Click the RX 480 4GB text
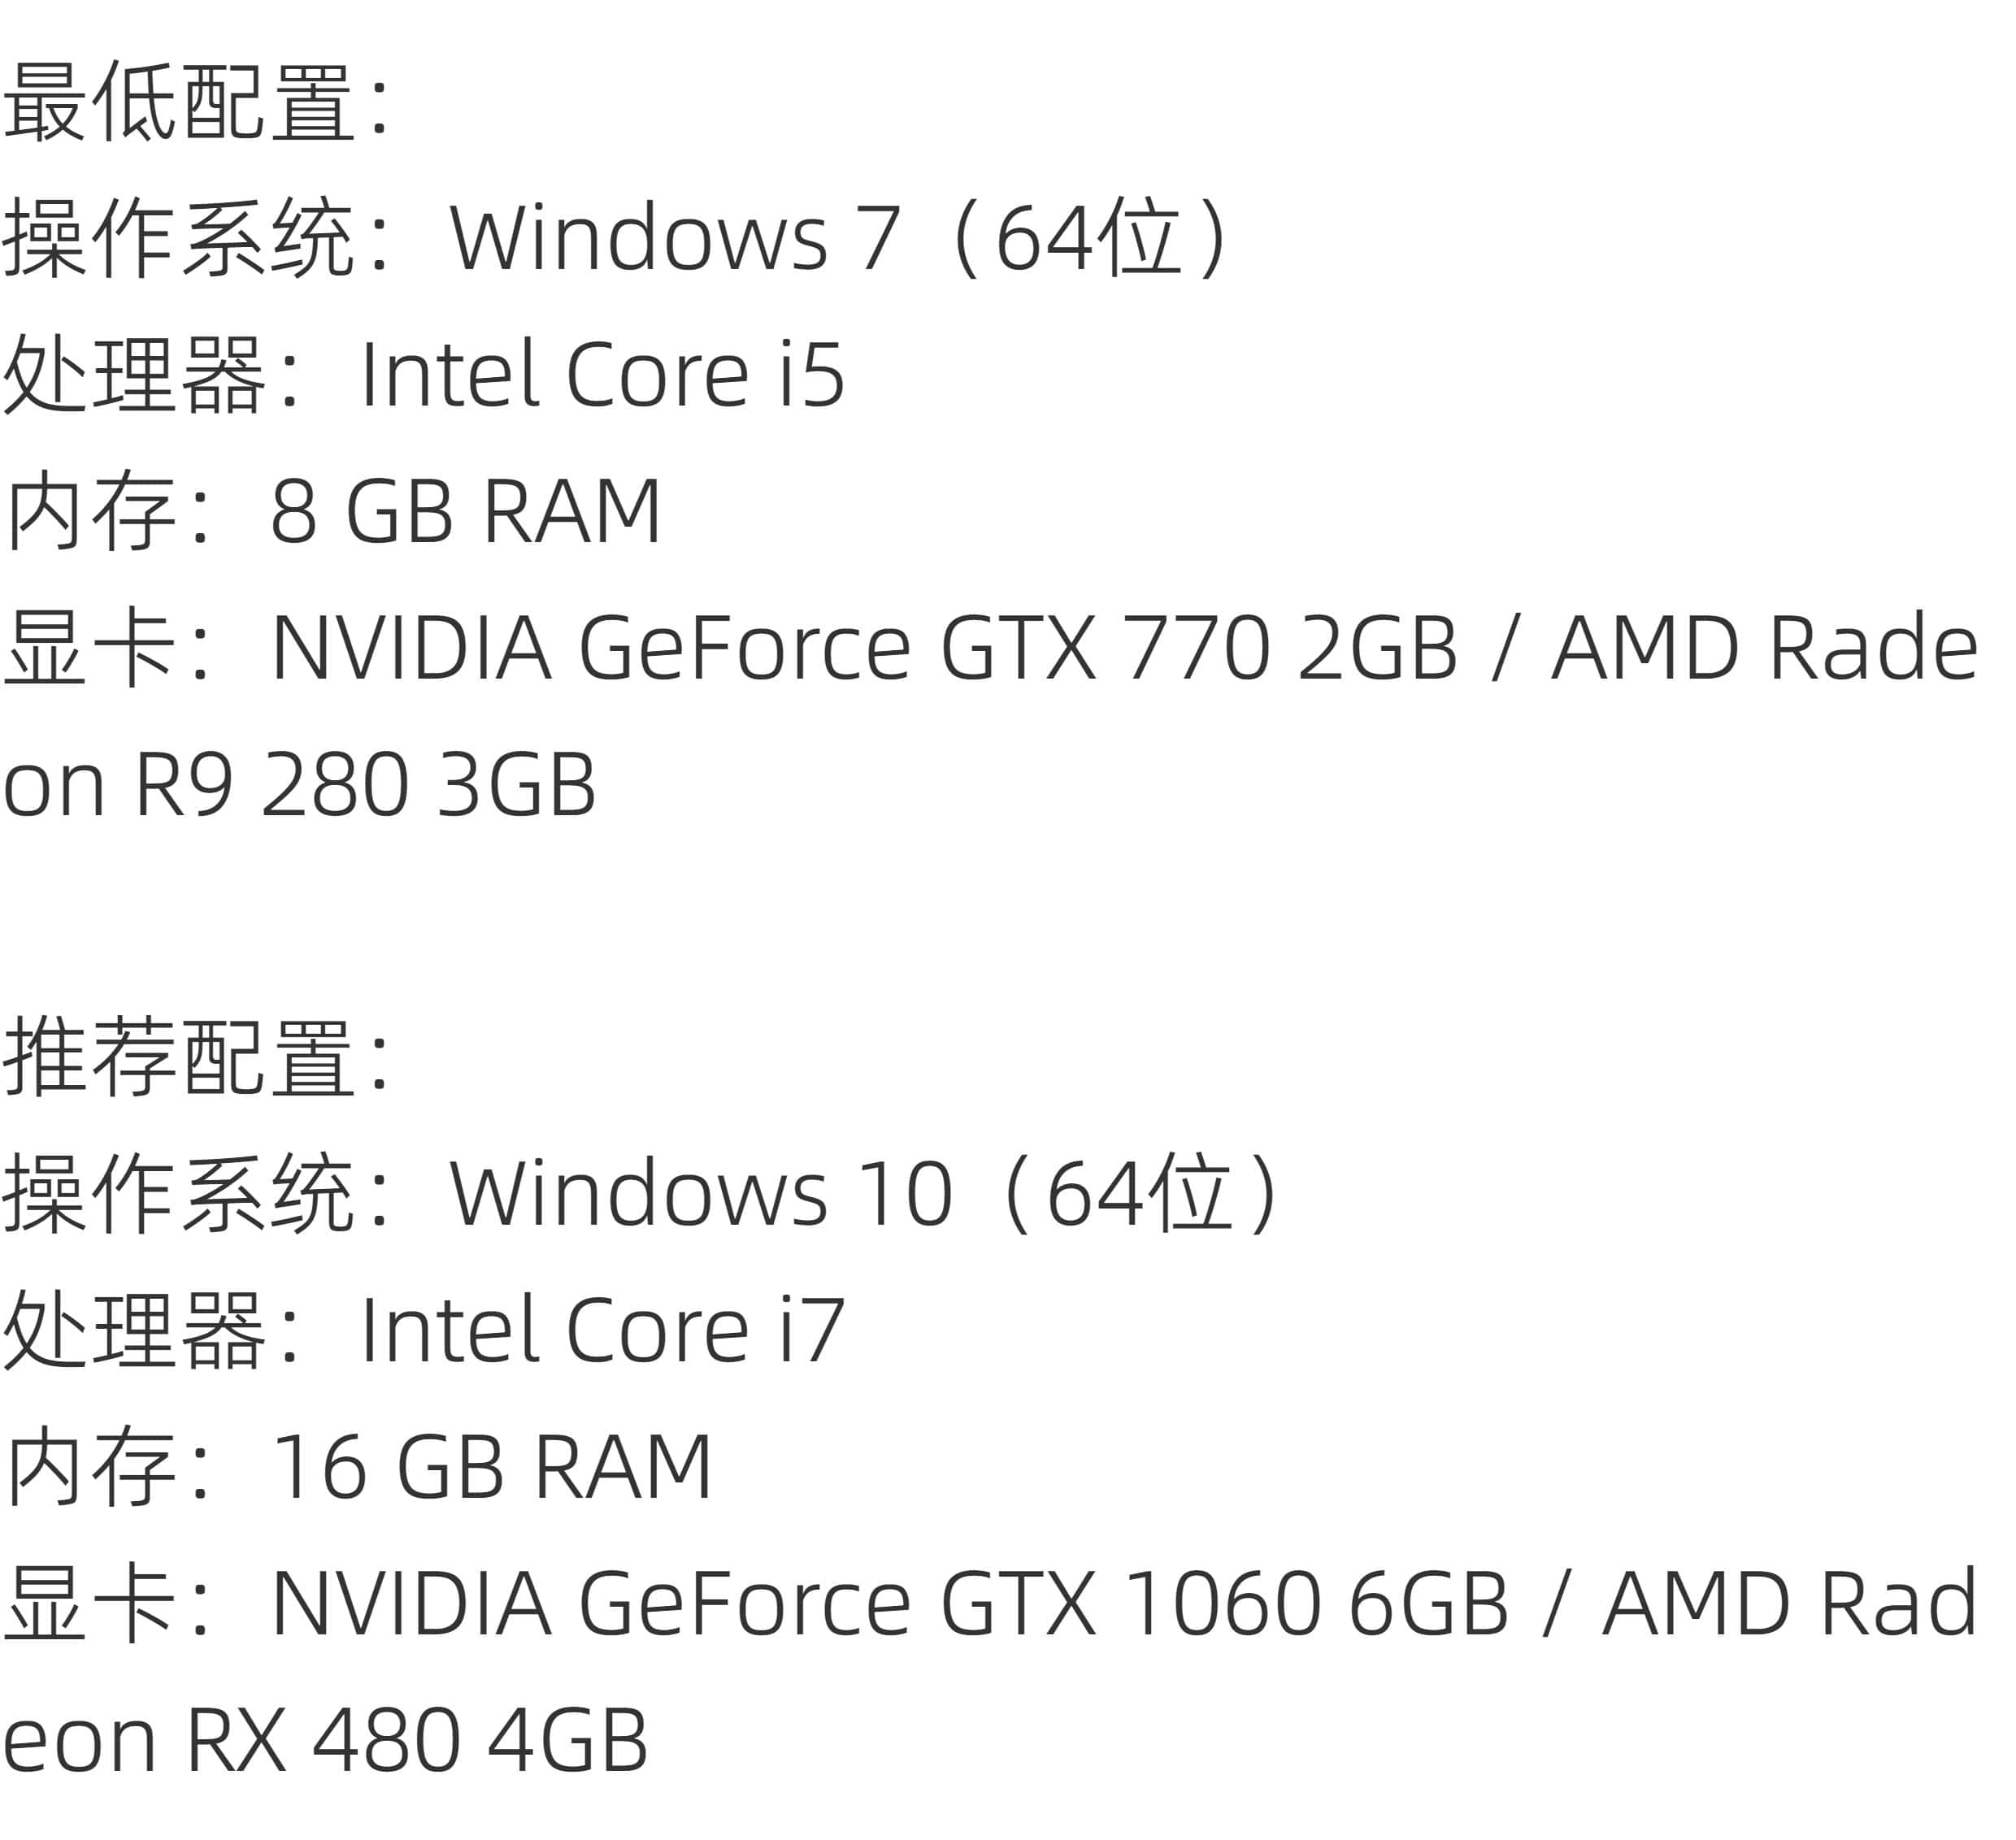Image resolution: width=2016 pixels, height=1840 pixels. 416,1740
